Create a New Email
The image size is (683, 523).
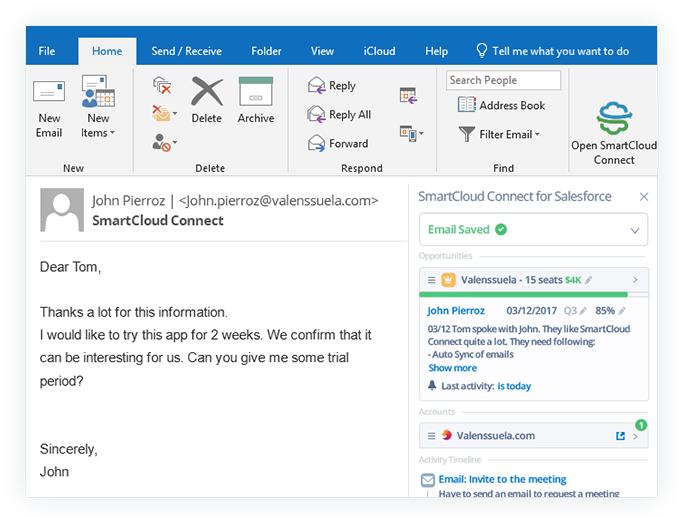49,109
